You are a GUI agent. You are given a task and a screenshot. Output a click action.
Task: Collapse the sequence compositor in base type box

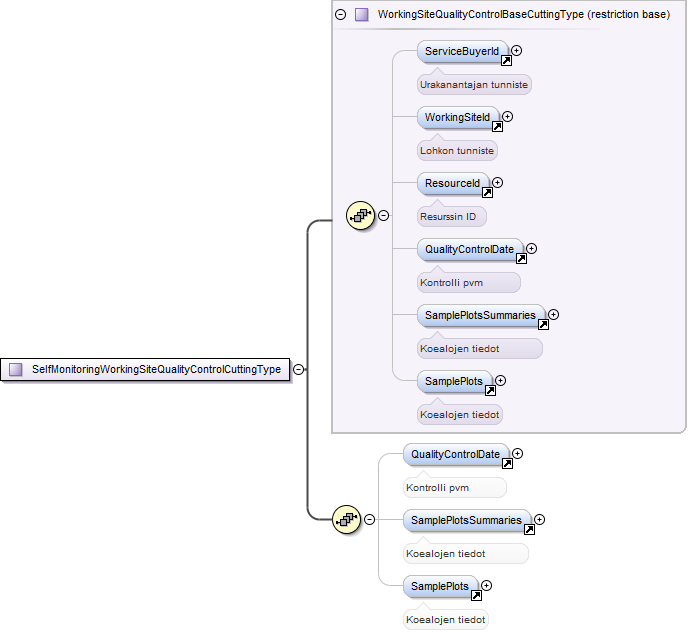point(383,216)
